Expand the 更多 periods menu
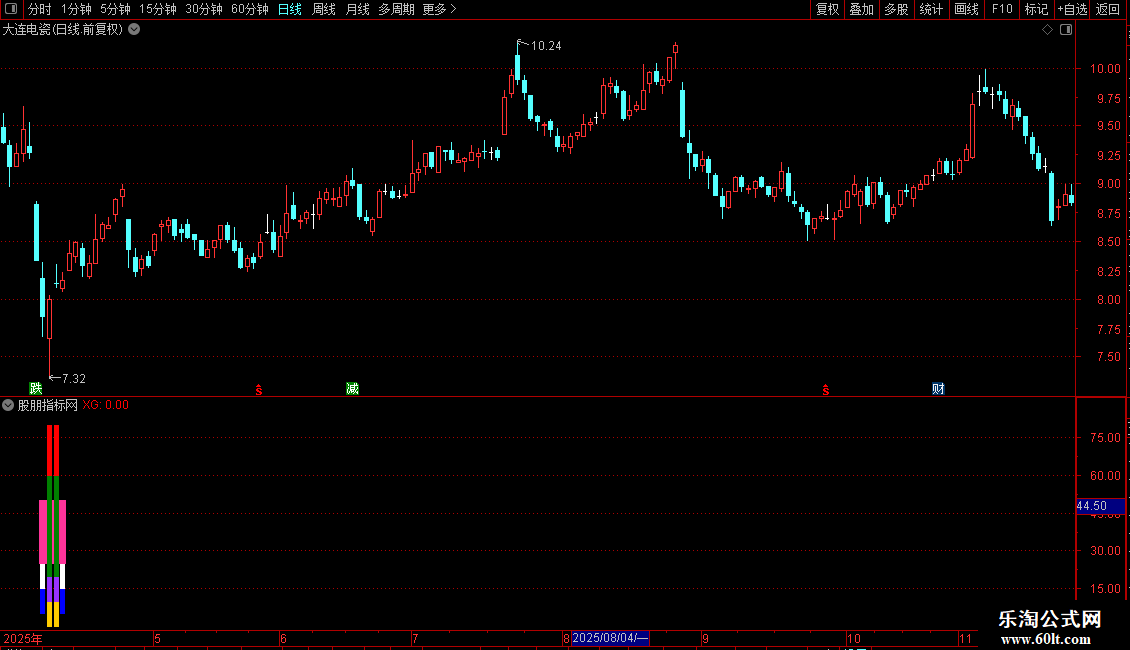 click(439, 9)
